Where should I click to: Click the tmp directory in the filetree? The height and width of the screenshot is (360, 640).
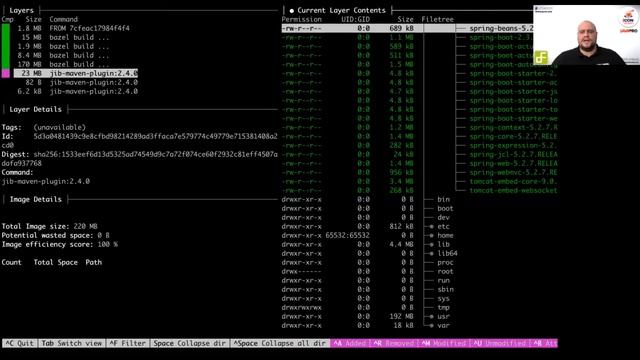[443, 307]
